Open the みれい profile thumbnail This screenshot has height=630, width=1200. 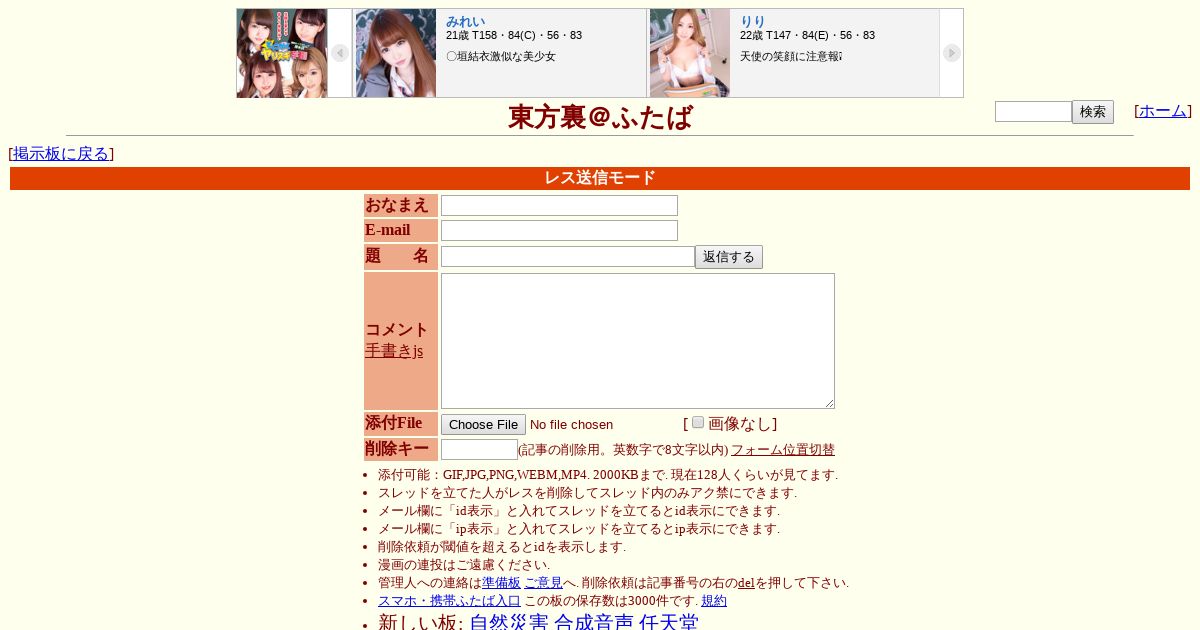[396, 53]
